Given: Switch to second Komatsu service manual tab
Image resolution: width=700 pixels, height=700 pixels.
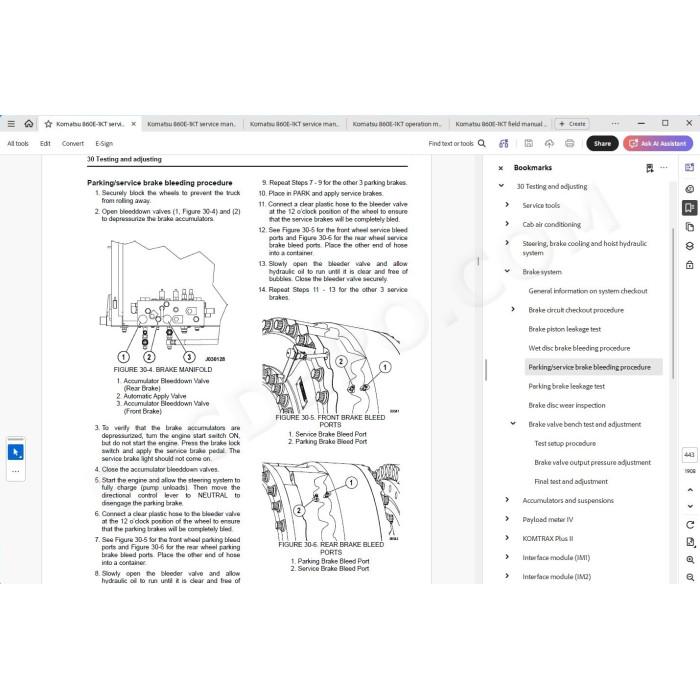Looking at the screenshot, I should [x=191, y=124].
